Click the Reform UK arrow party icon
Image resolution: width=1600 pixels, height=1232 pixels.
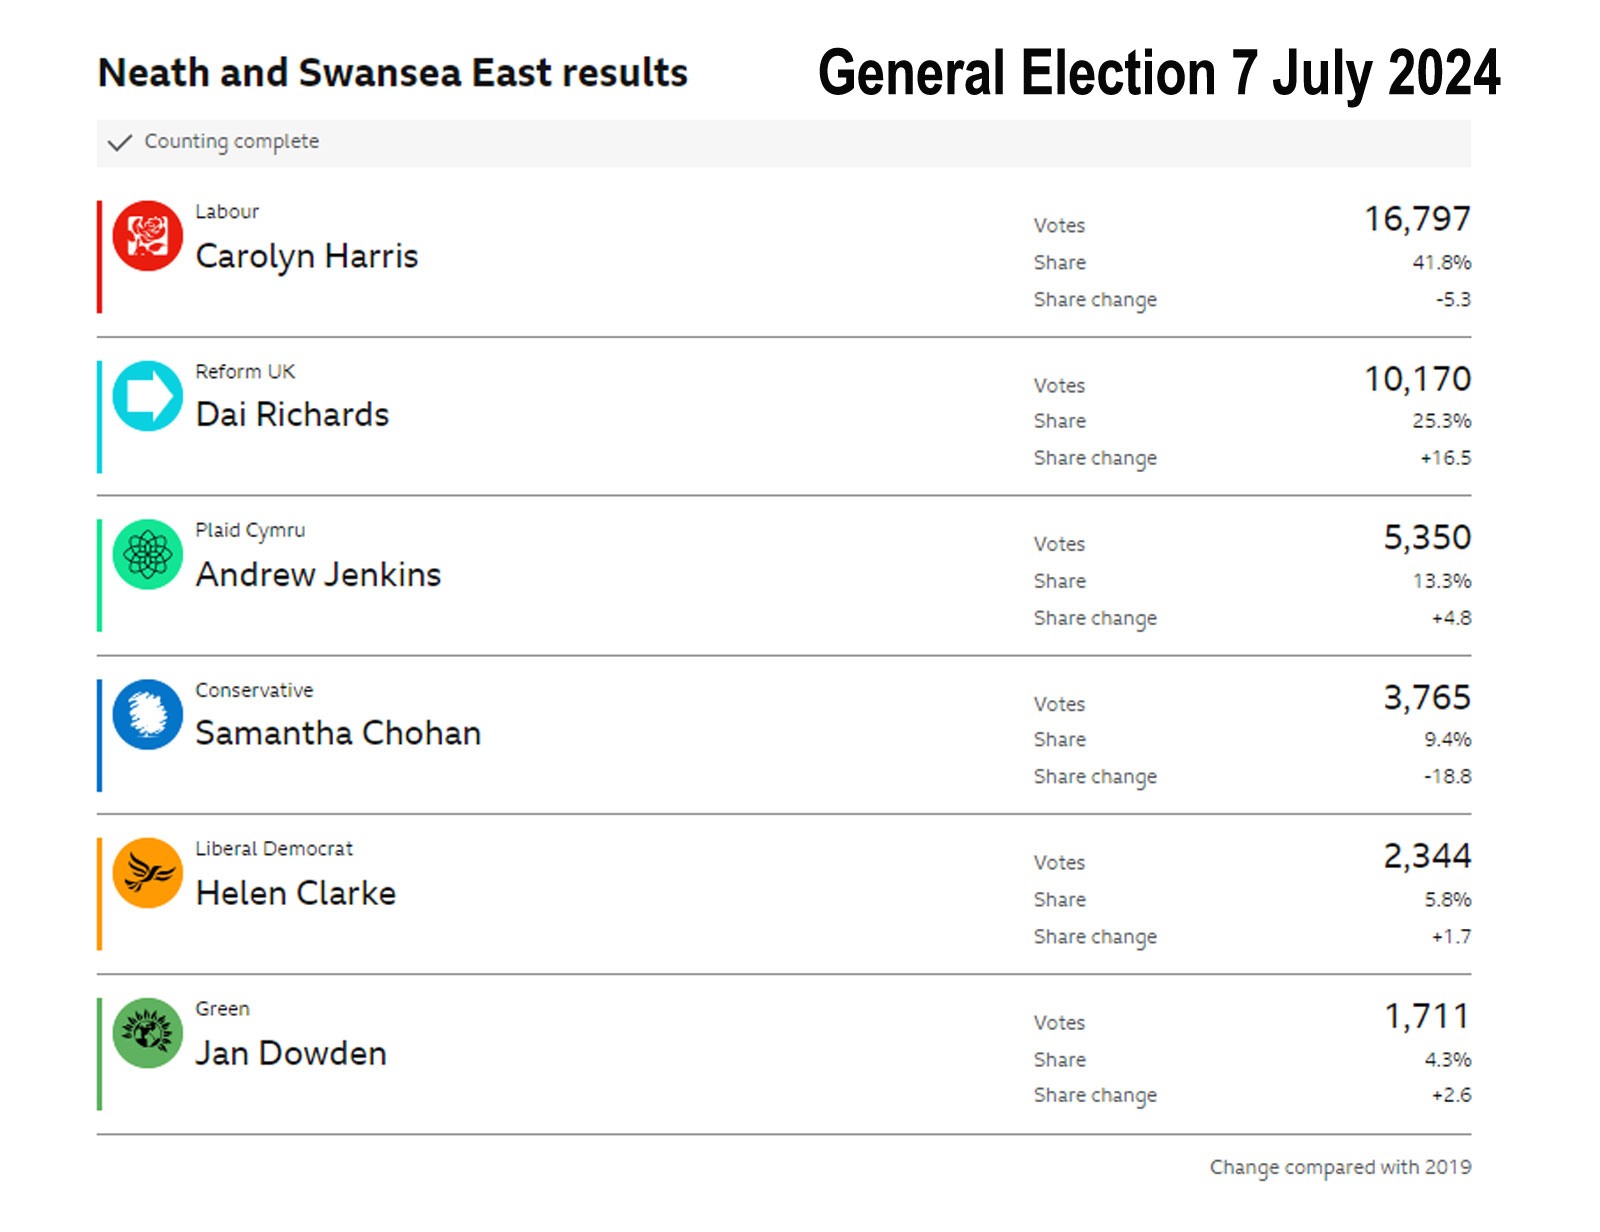click(148, 396)
